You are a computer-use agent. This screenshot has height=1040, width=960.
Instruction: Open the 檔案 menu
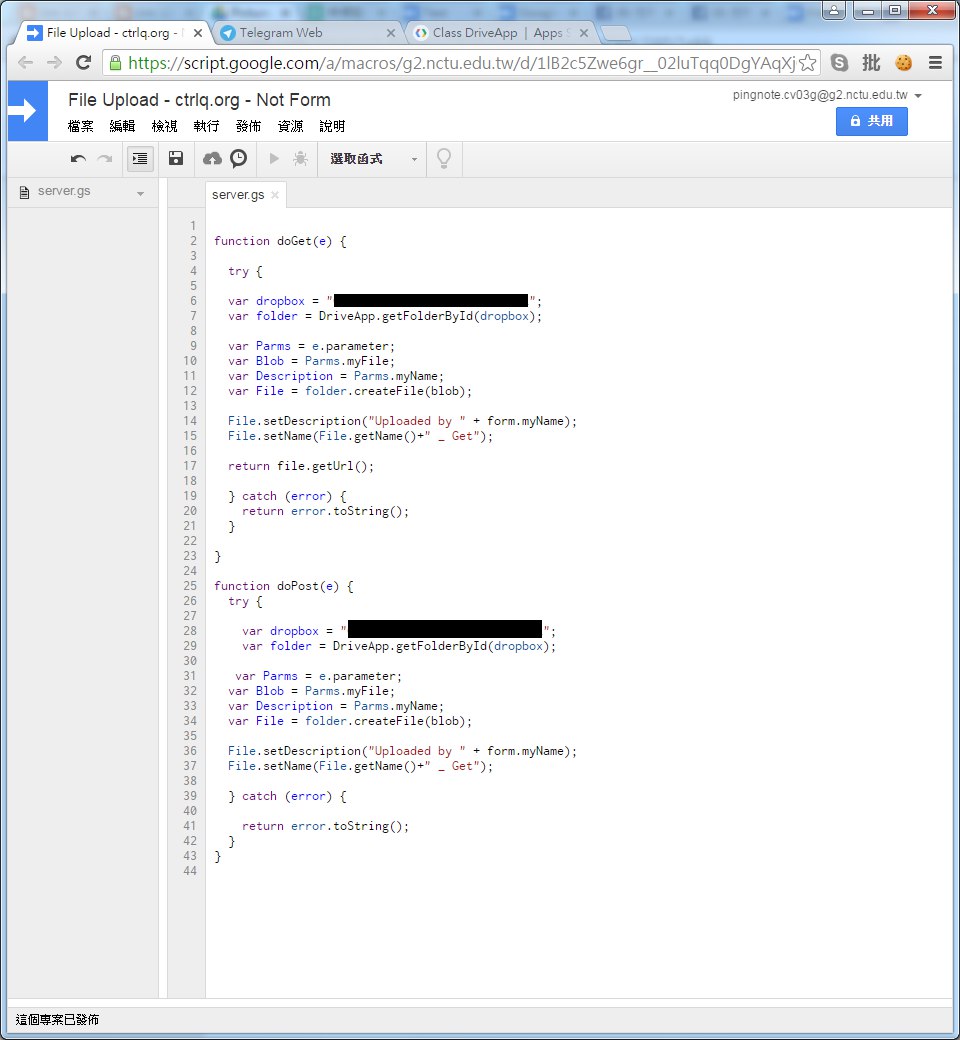[x=80, y=126]
